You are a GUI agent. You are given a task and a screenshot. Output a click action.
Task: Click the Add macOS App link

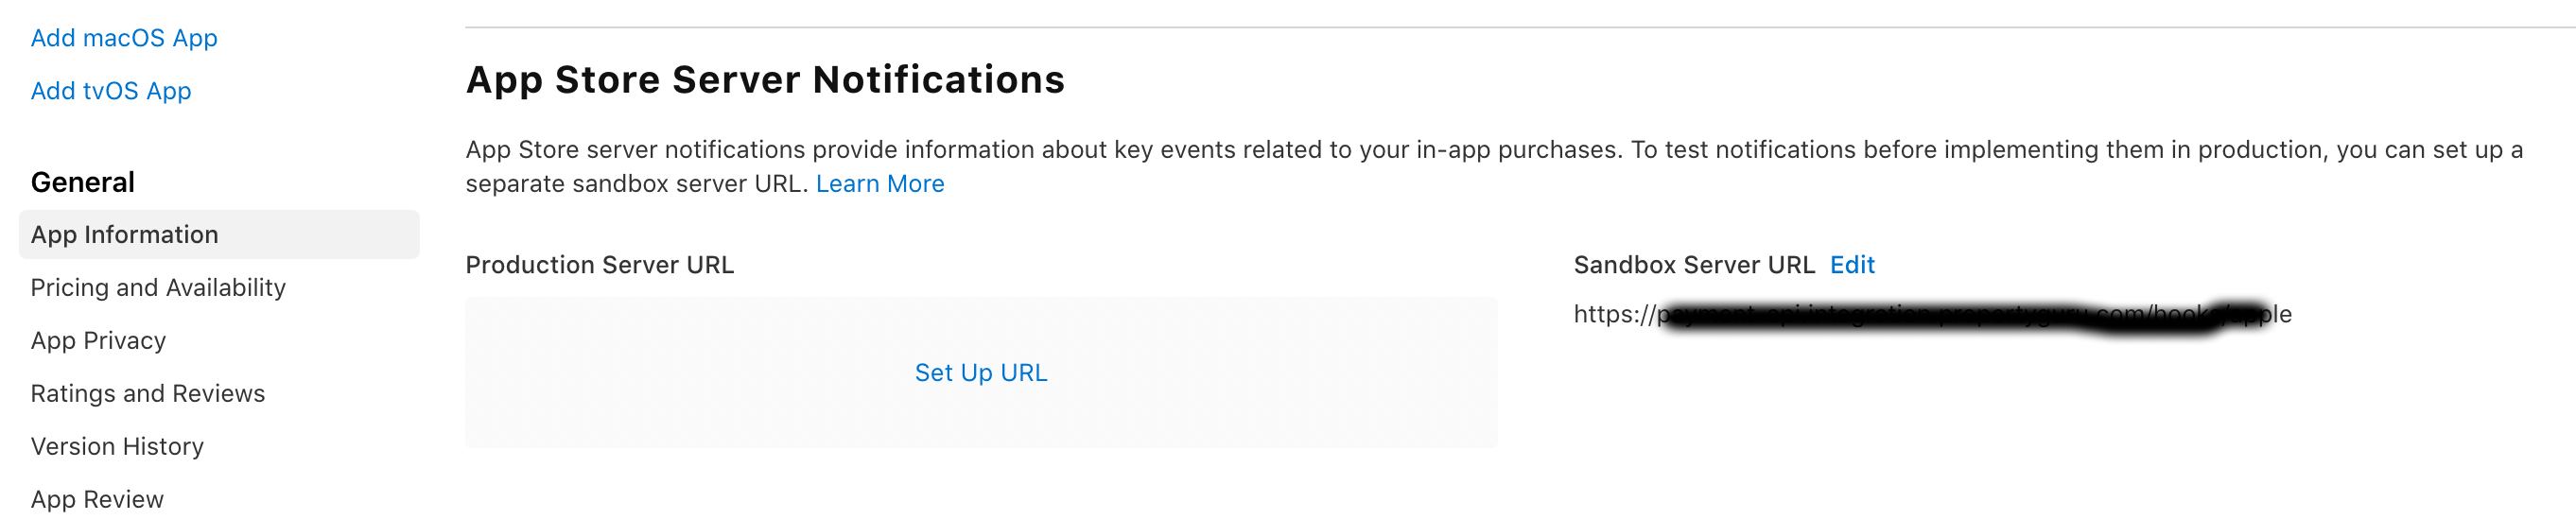tap(124, 38)
